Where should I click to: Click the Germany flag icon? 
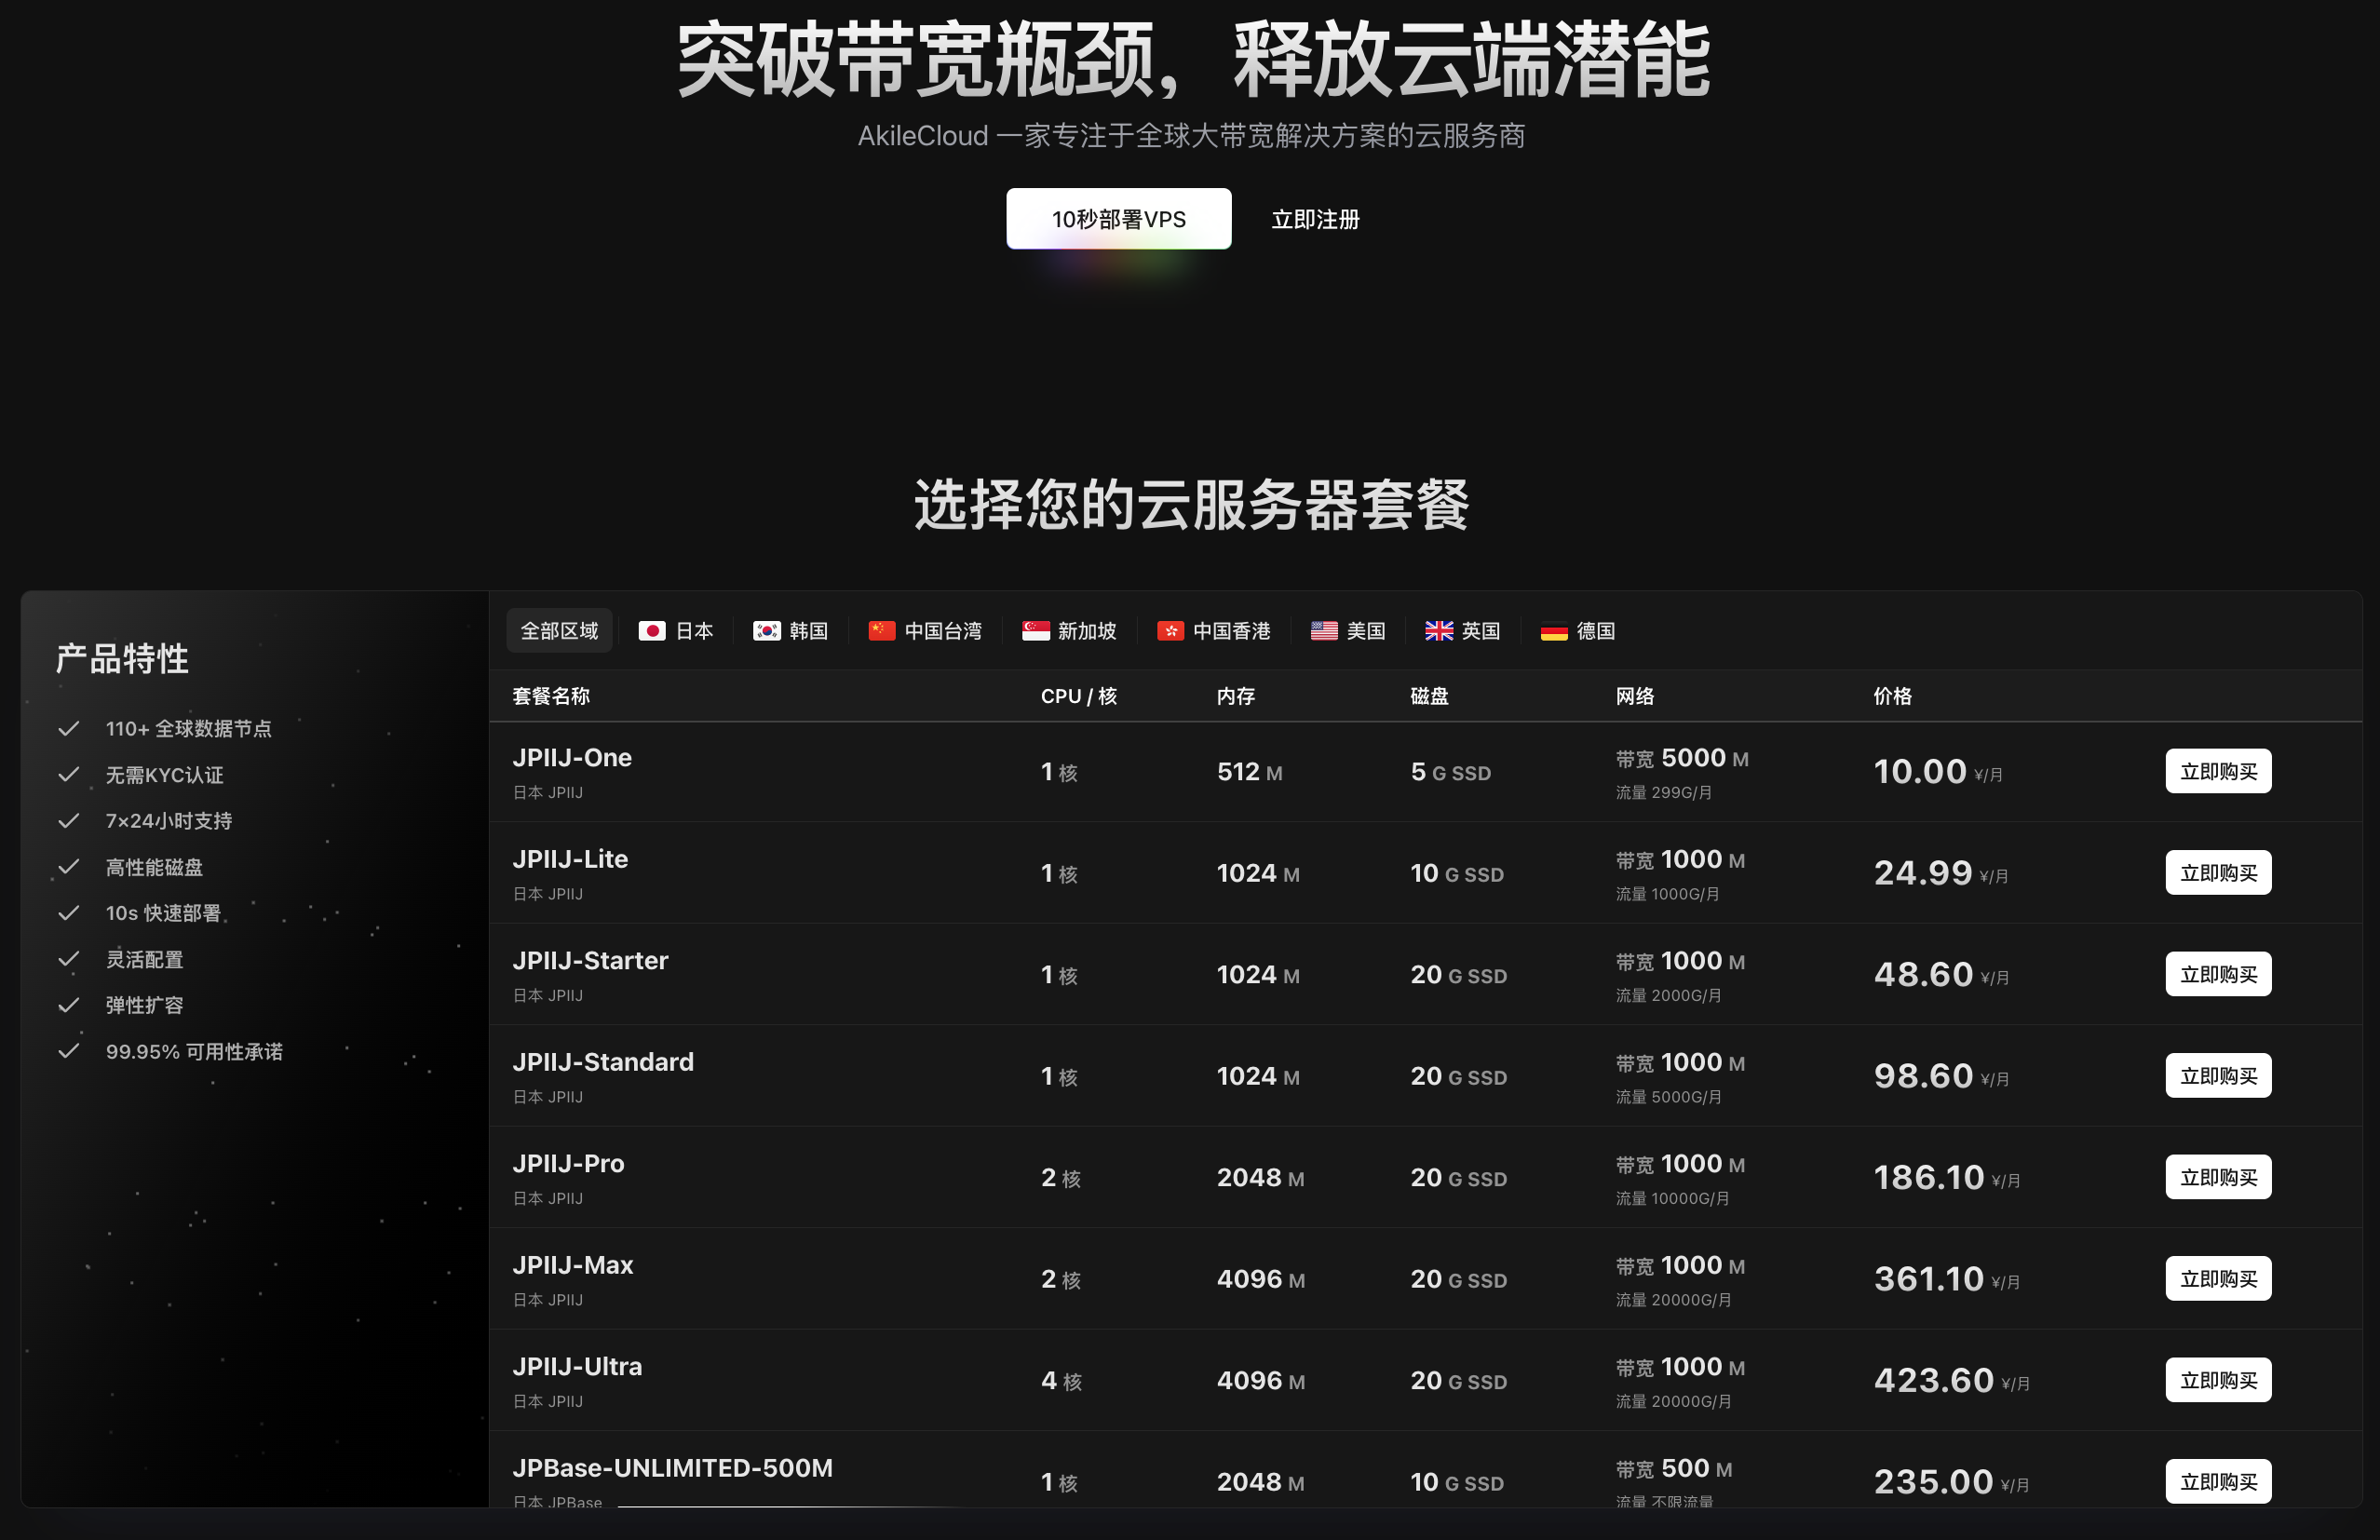pos(1554,631)
